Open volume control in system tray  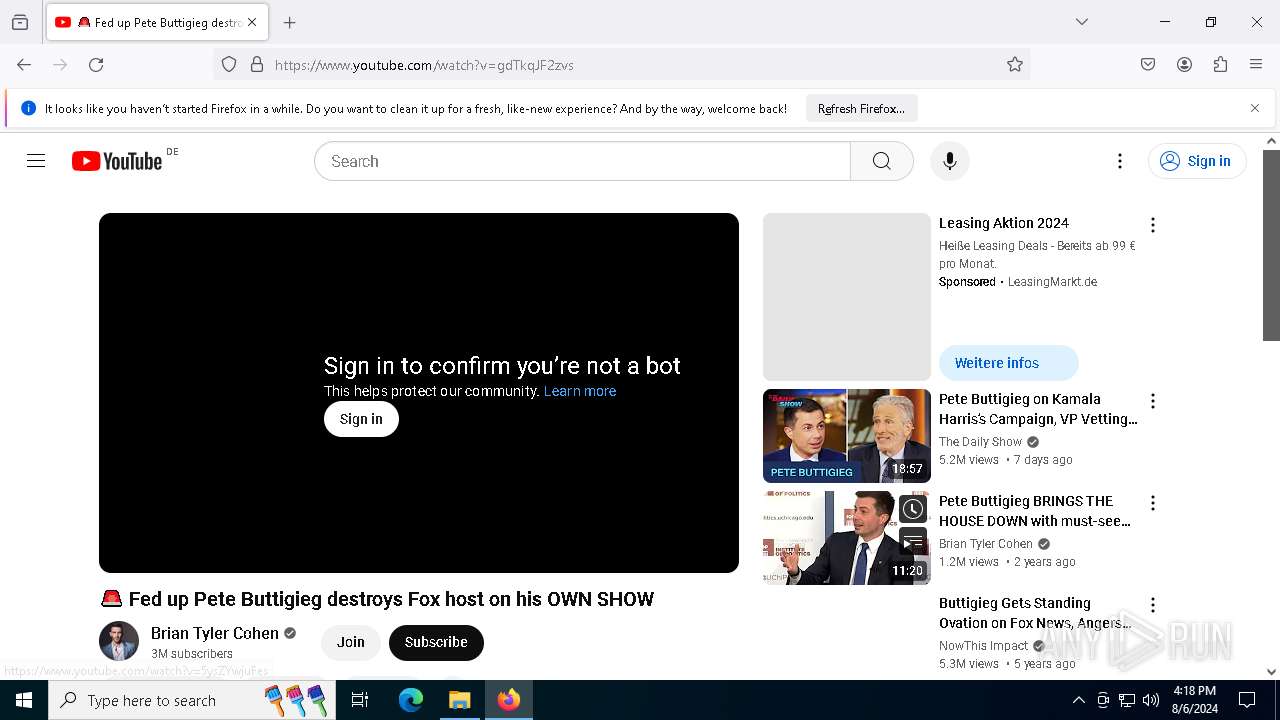[x=1150, y=700]
